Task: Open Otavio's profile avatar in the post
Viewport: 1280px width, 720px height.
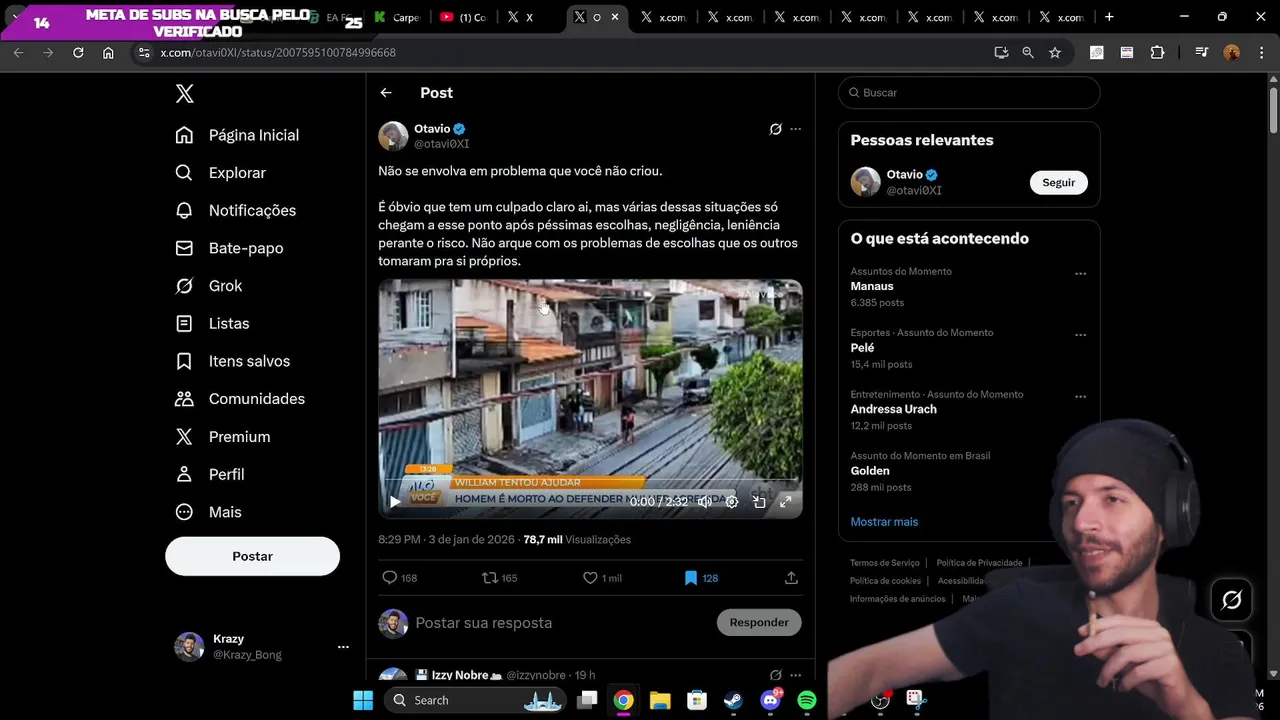Action: 393,136
